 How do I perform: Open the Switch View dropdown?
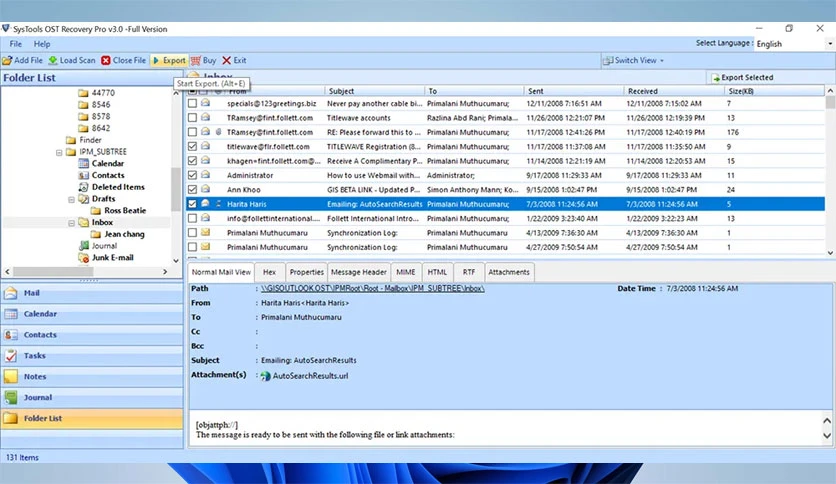click(633, 61)
